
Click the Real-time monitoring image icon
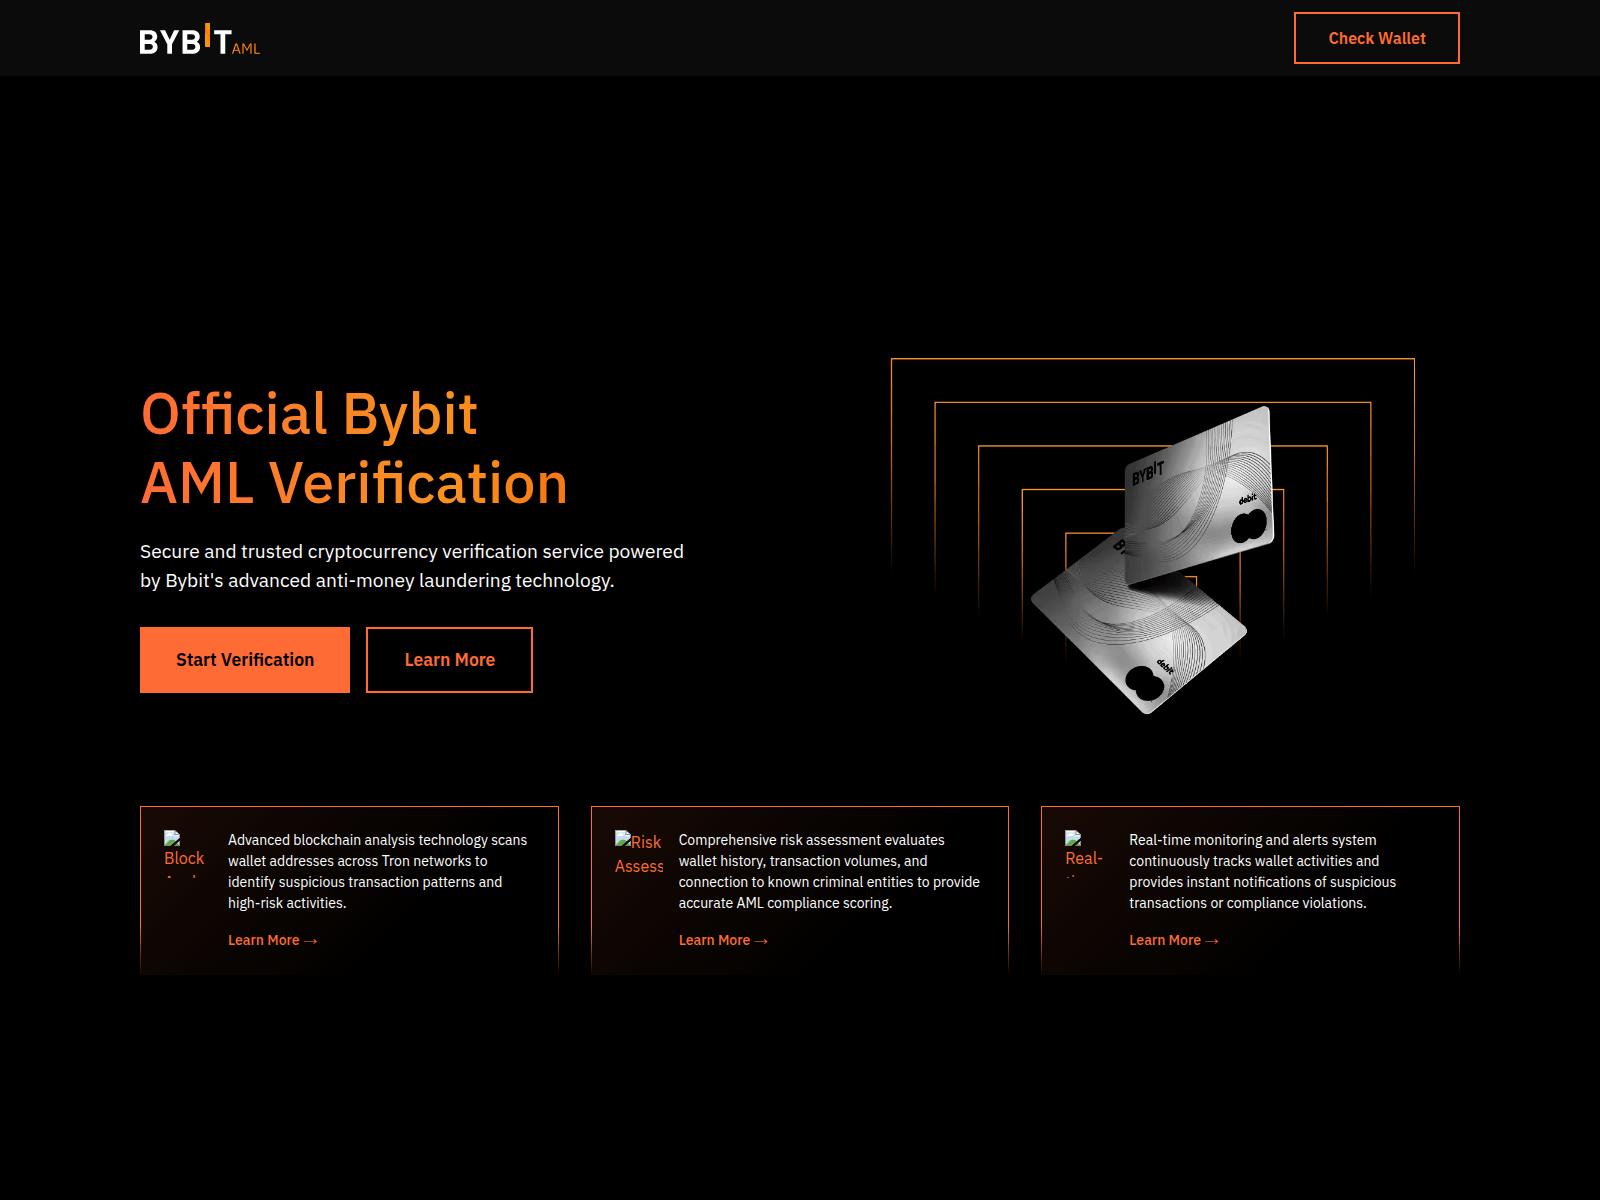point(1085,853)
